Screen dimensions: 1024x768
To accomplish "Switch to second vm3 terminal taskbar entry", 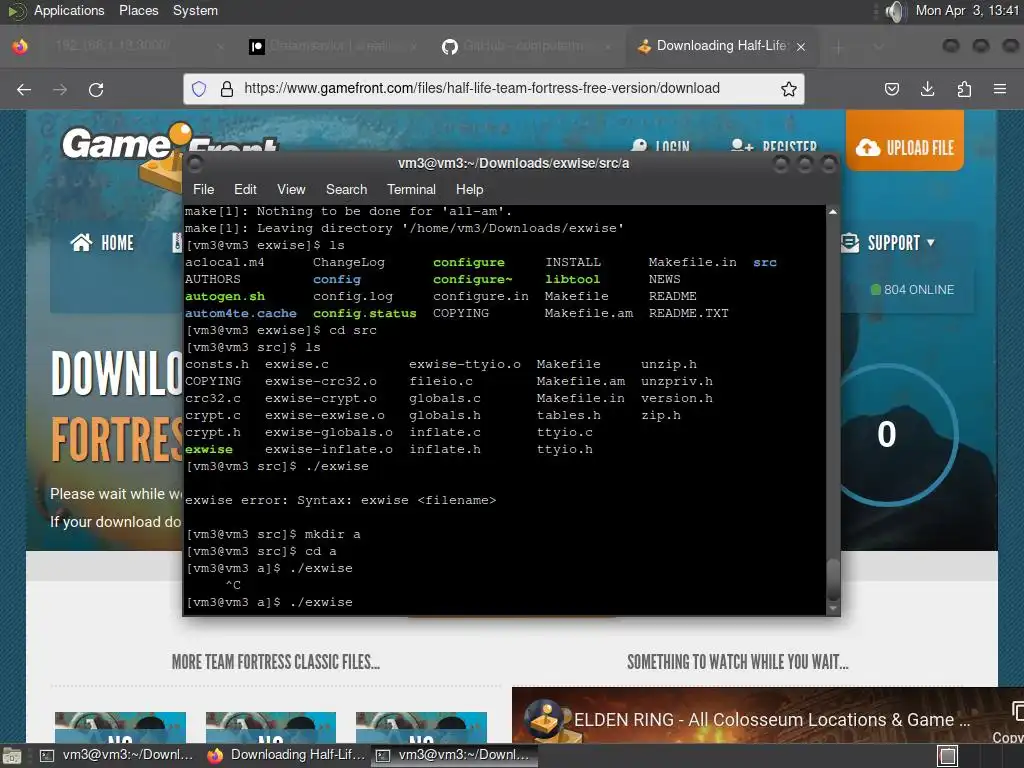I will 454,755.
